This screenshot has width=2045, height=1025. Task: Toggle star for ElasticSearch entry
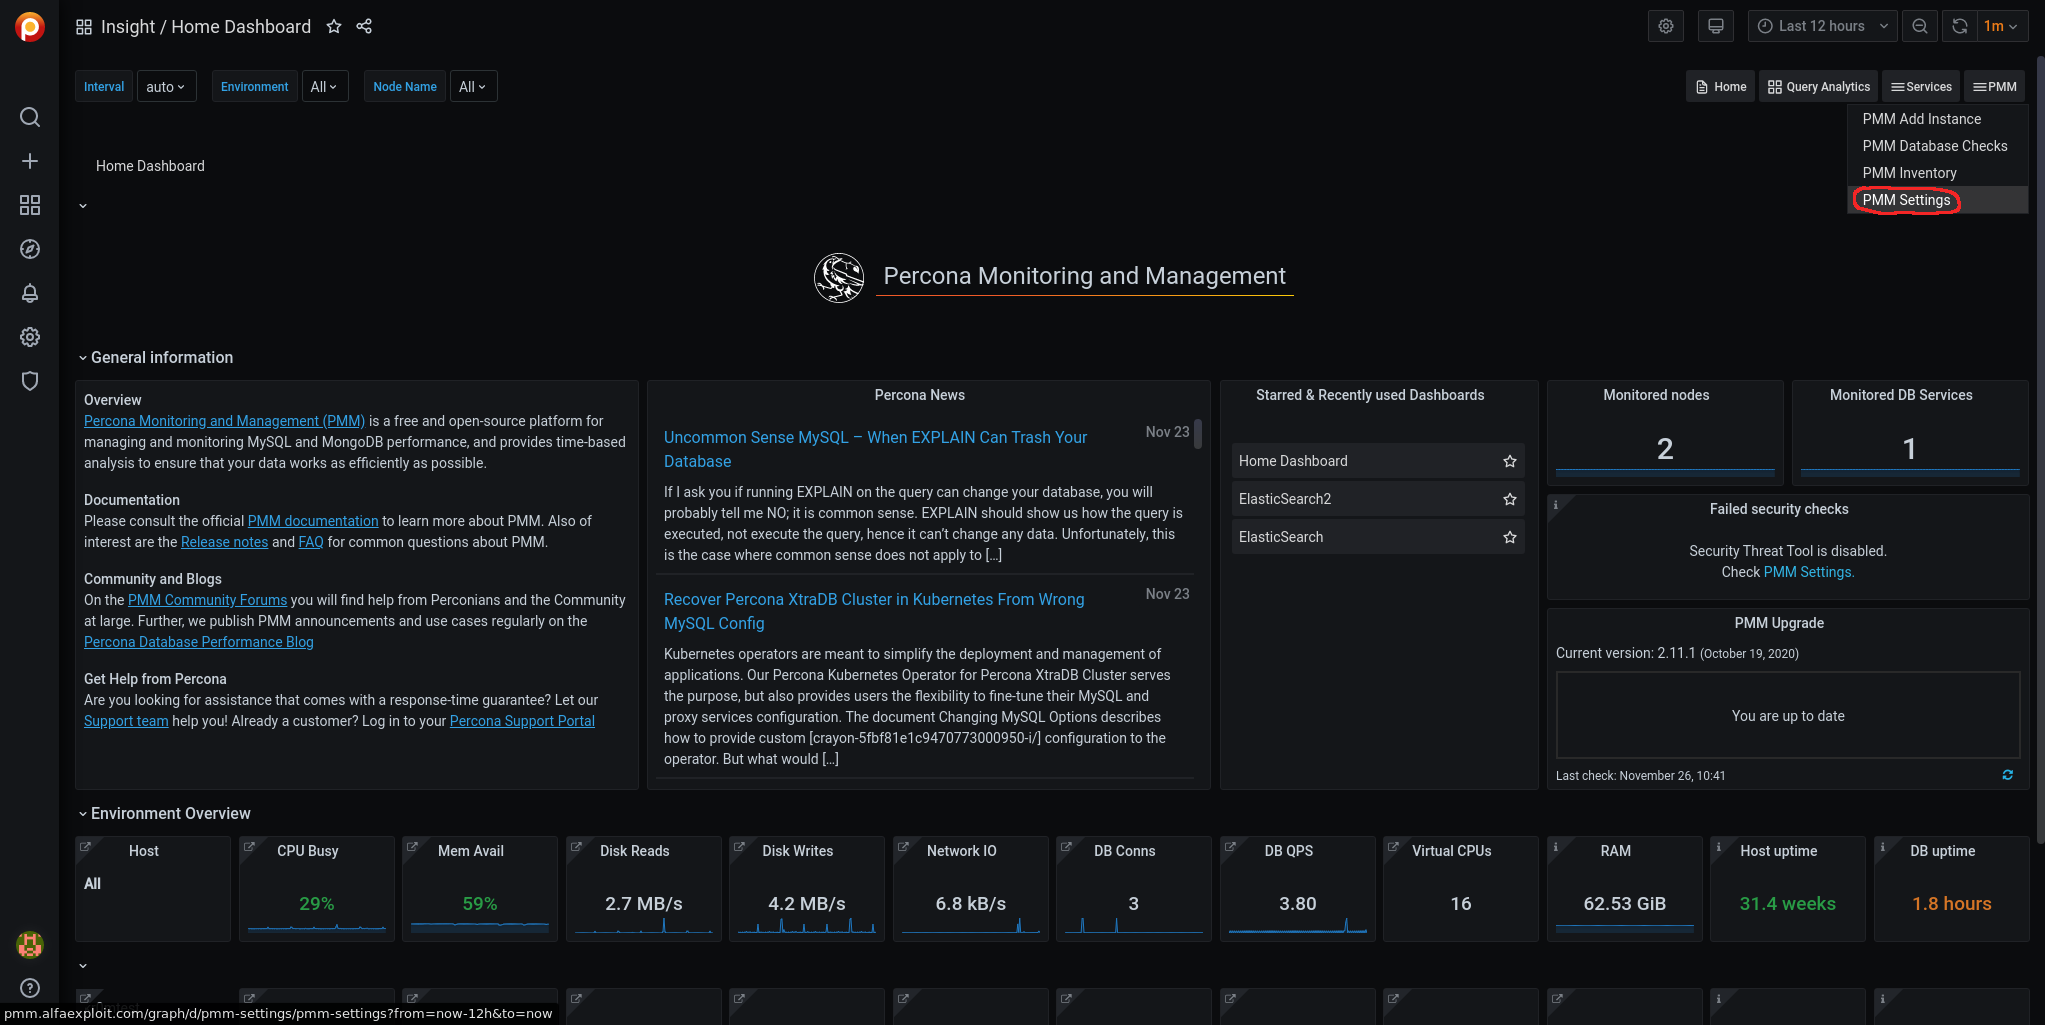pyautogui.click(x=1510, y=537)
